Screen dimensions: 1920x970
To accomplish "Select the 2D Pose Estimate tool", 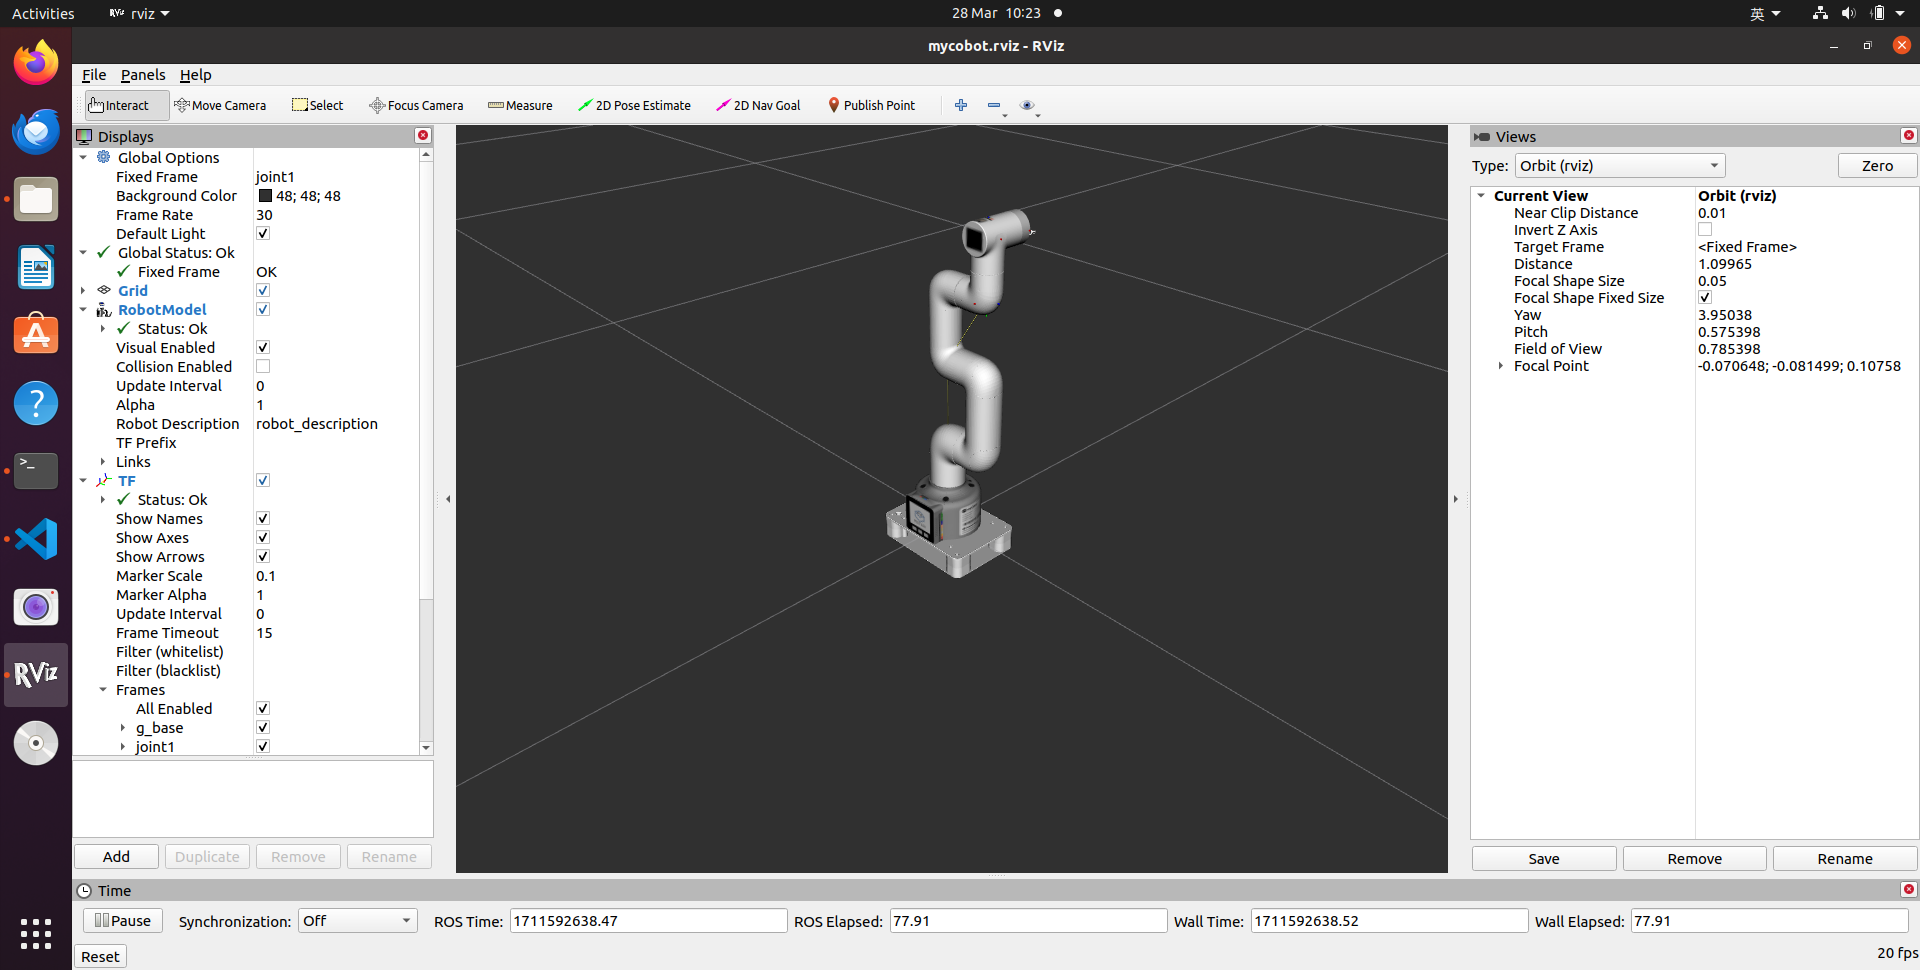I will click(x=634, y=105).
